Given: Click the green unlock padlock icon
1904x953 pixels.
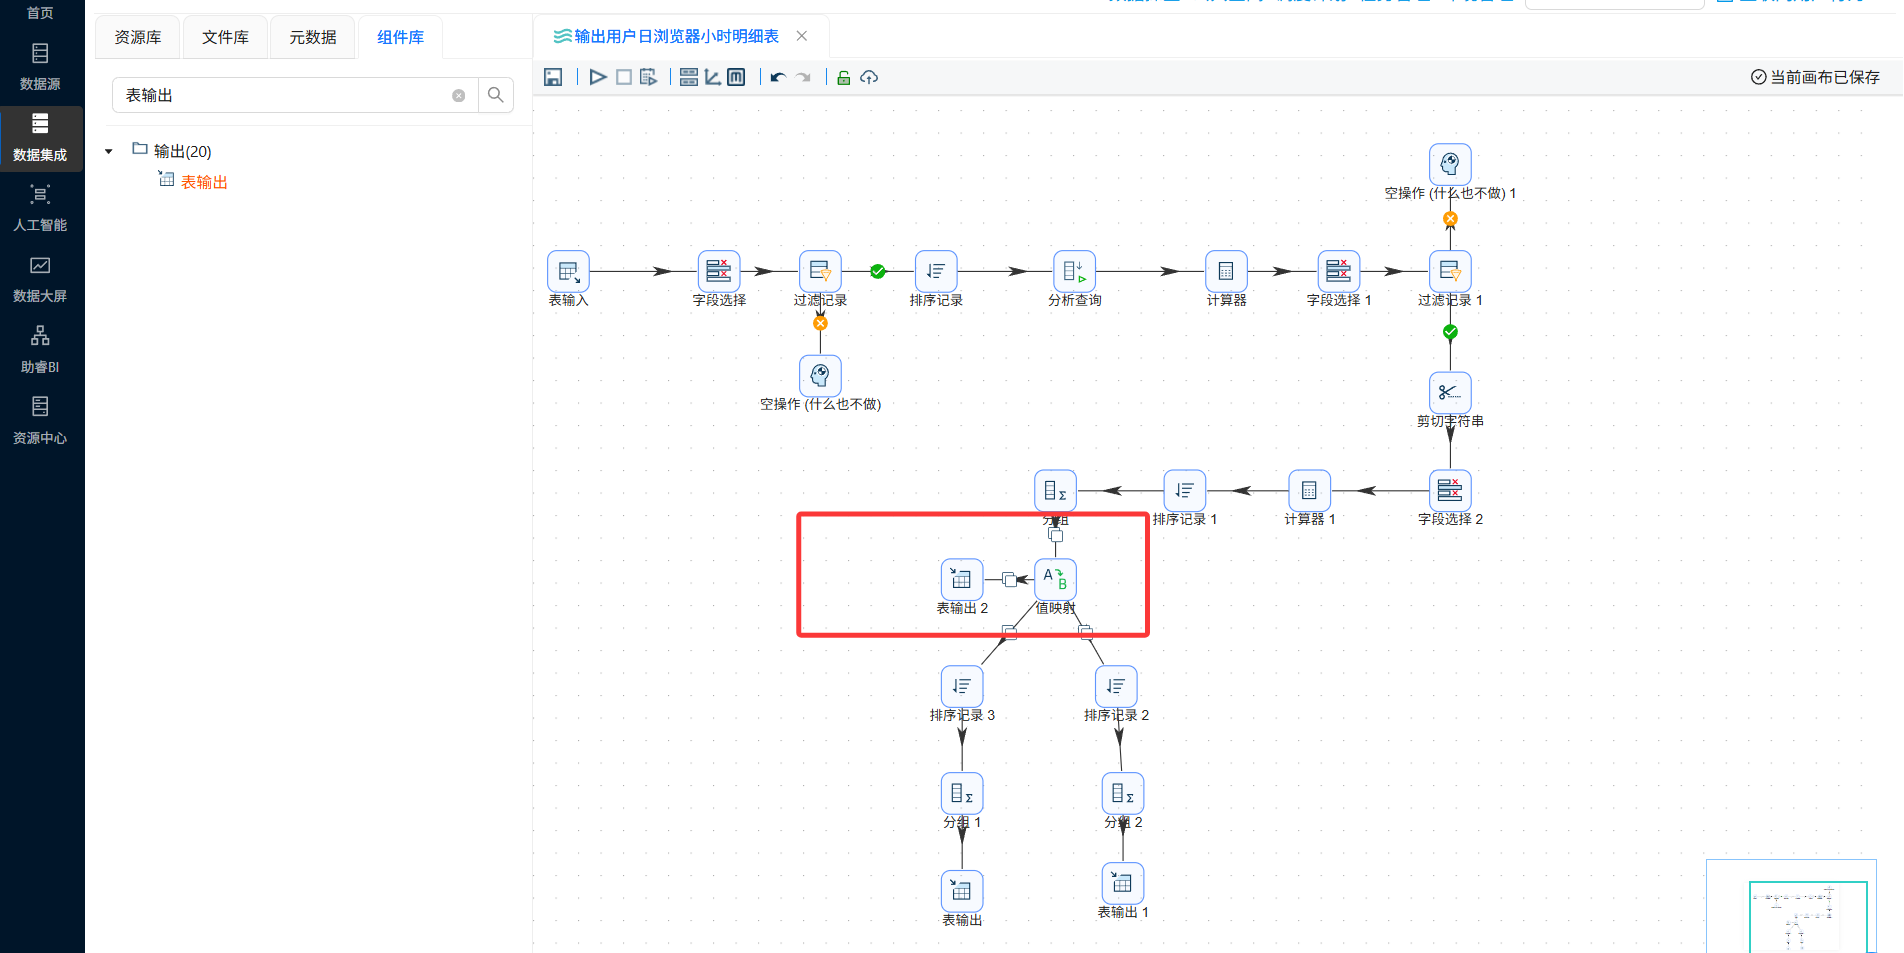Looking at the screenshot, I should tap(844, 77).
